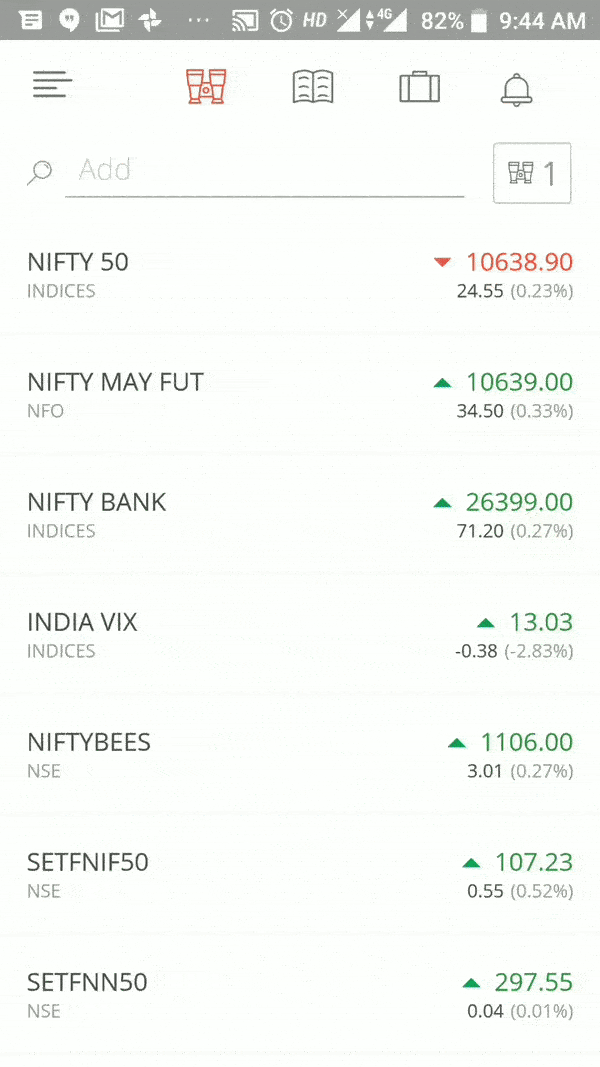Tap the INDIA VIX entry
Viewport: 600px width, 1067px height.
click(82, 623)
